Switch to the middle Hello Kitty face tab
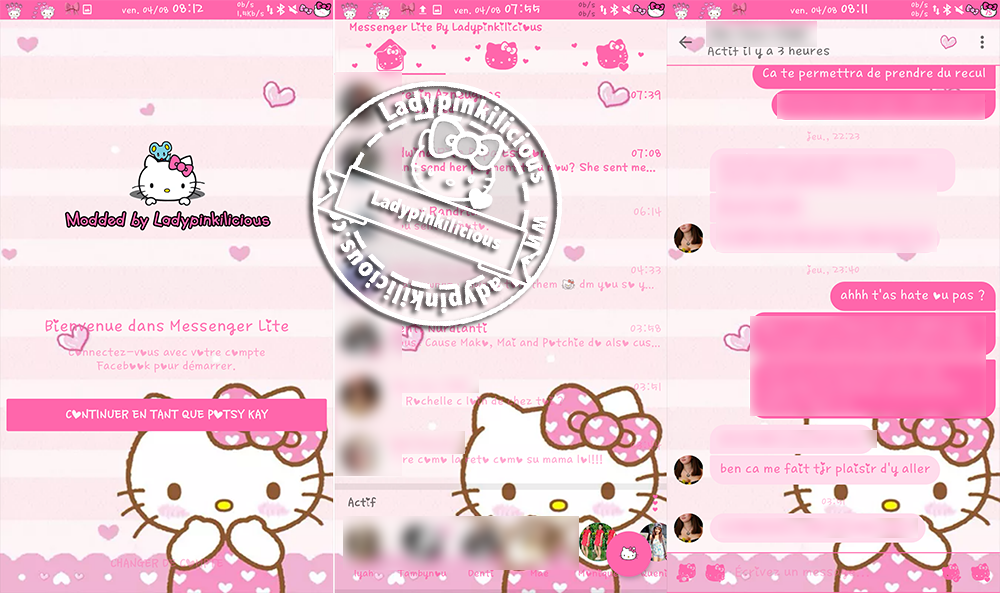 501,55
